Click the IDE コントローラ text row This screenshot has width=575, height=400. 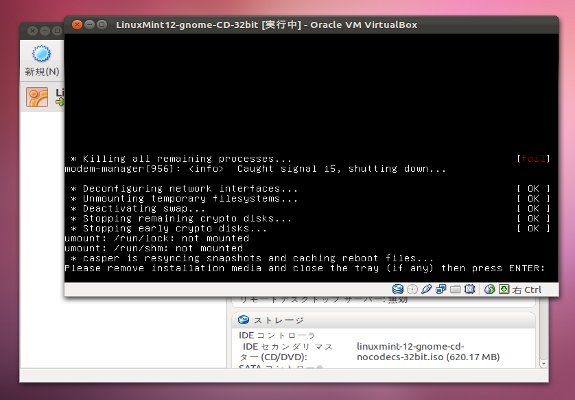pos(277,335)
